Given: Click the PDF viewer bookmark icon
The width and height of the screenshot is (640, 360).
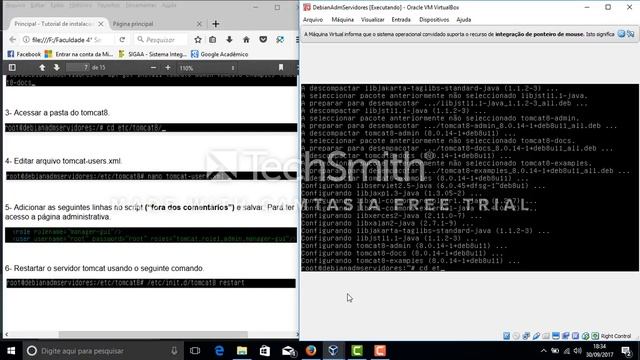Looking at the screenshot, I should click(281, 67).
